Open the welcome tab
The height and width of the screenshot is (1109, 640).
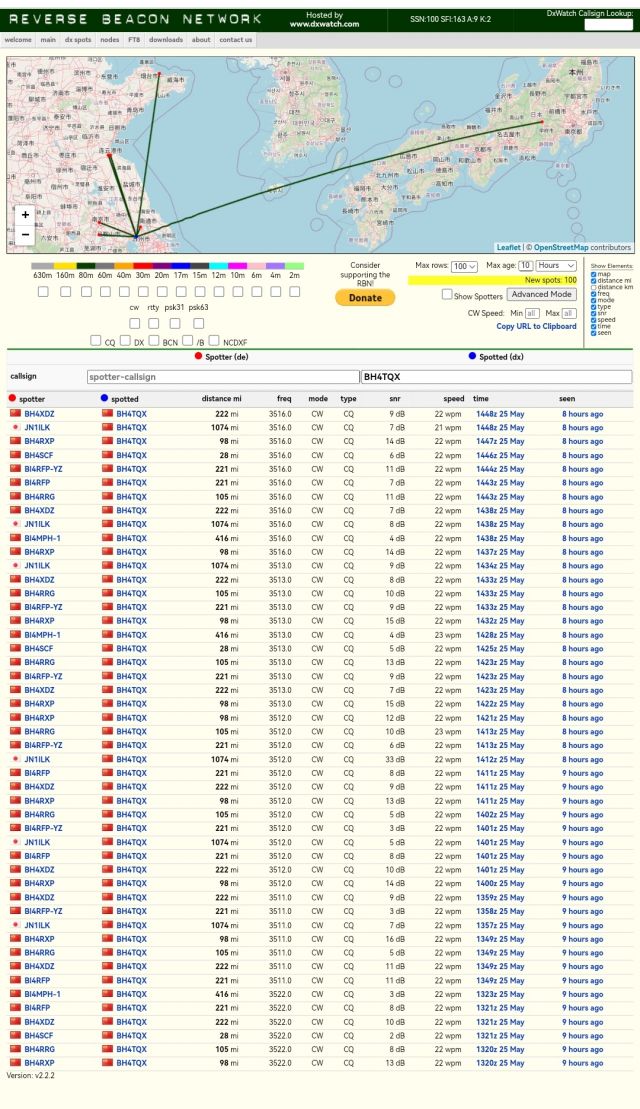18,40
